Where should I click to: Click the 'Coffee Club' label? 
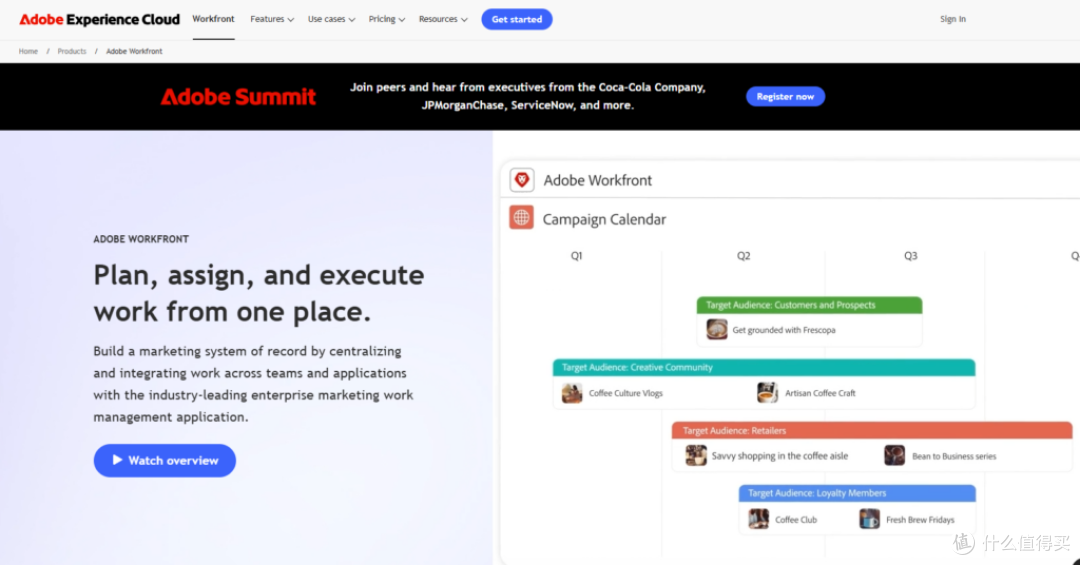[796, 520]
